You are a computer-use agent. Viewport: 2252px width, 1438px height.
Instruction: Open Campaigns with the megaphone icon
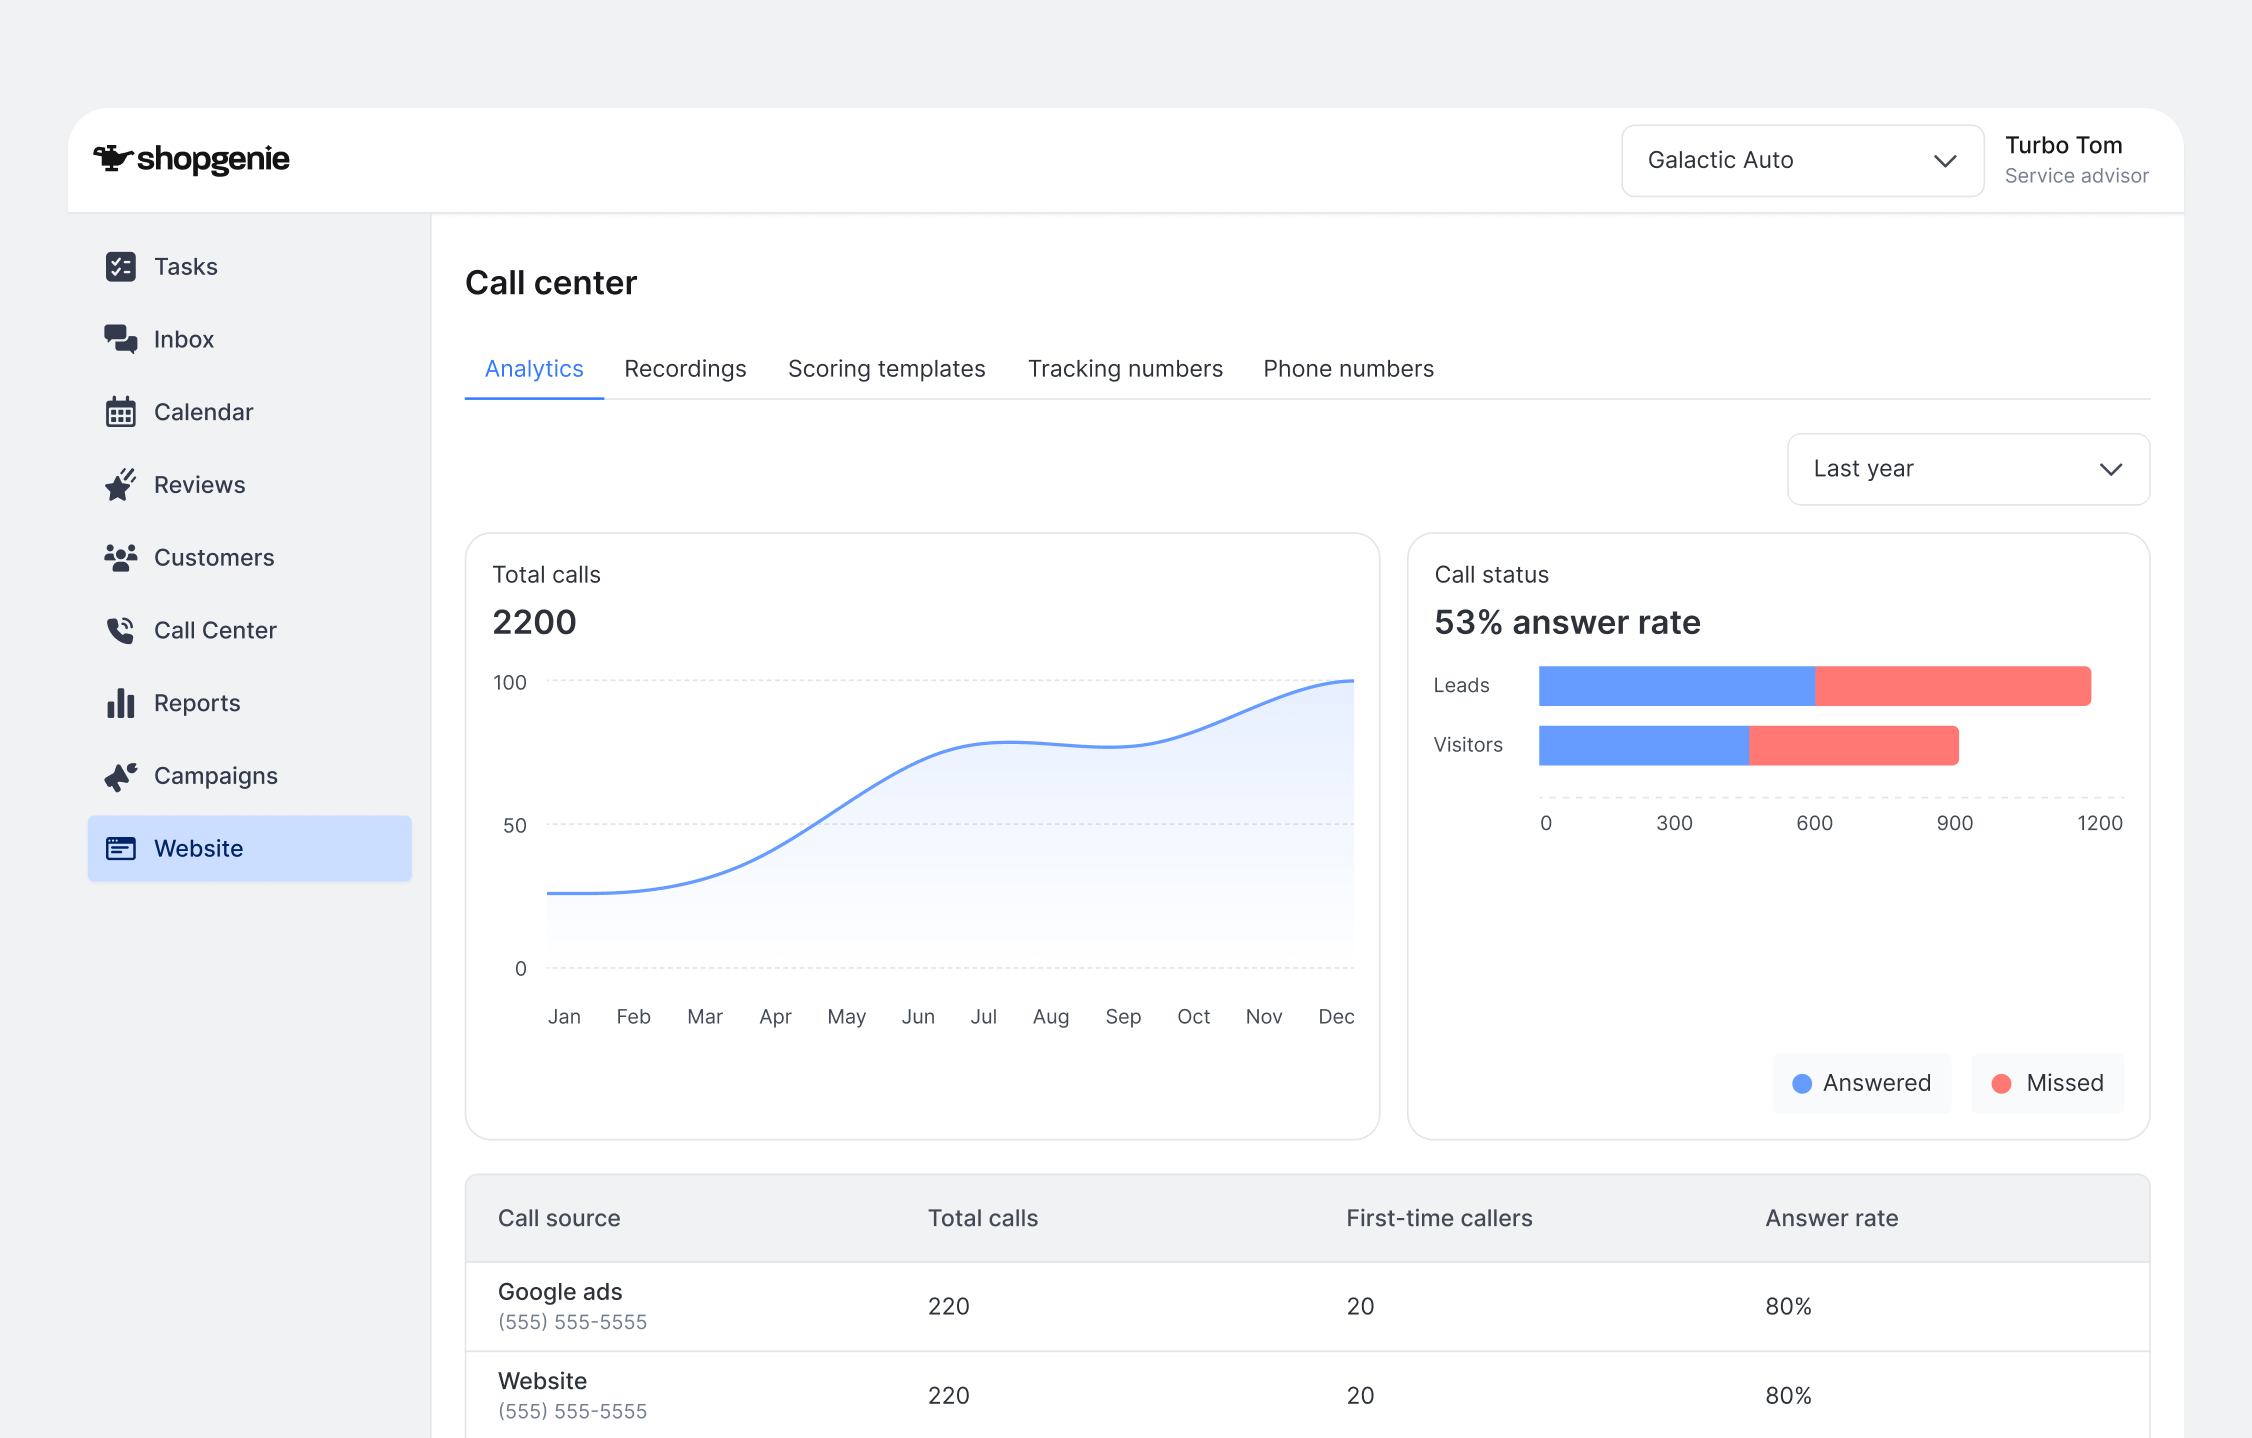click(x=120, y=776)
